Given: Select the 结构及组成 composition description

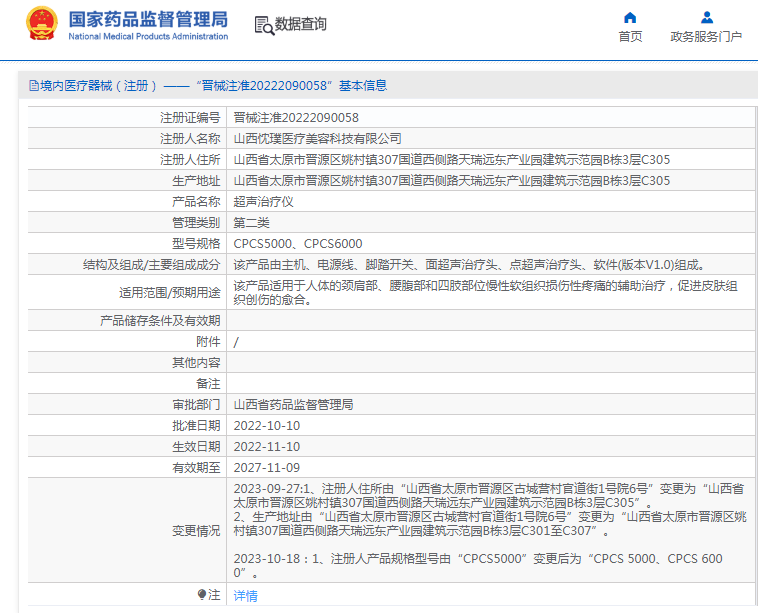Looking at the screenshot, I should pos(469,264).
